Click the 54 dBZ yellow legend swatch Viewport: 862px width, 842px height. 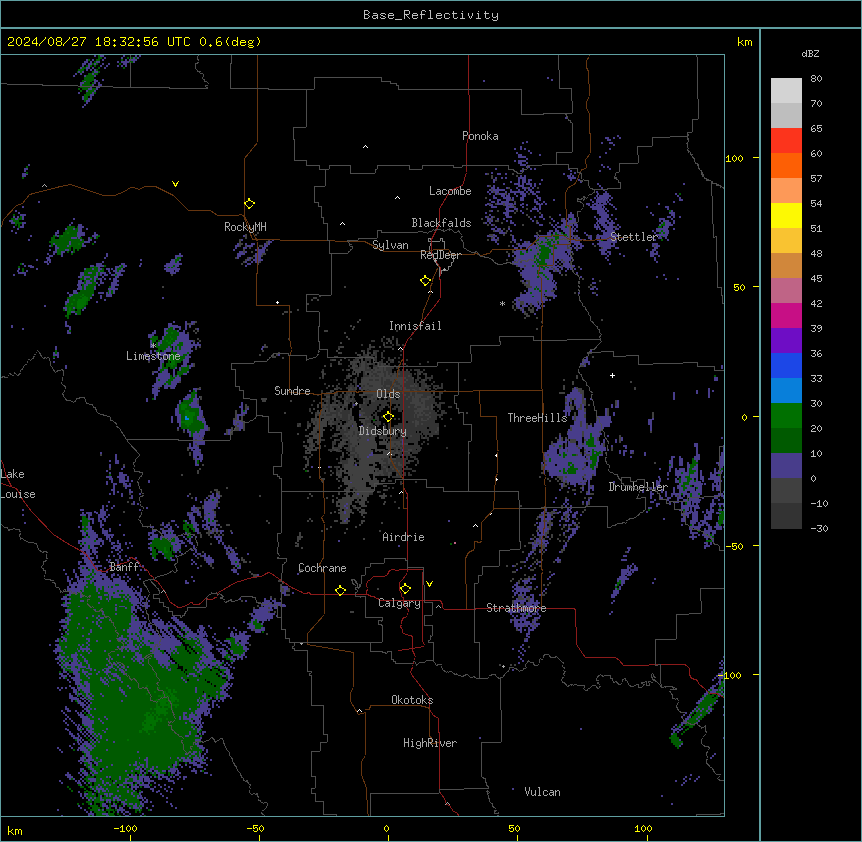tap(786, 215)
